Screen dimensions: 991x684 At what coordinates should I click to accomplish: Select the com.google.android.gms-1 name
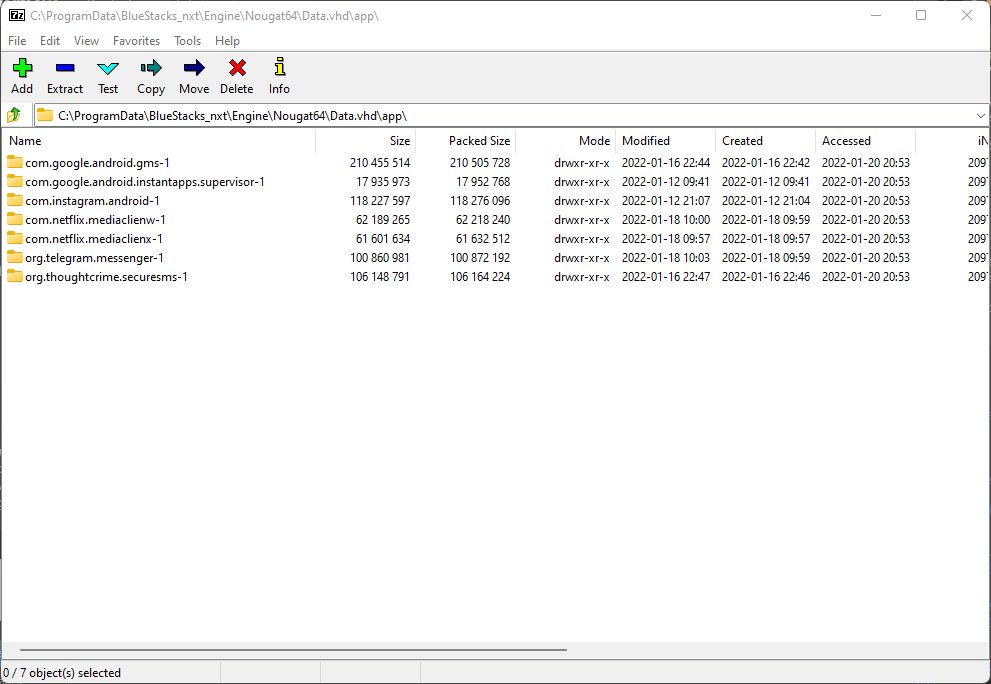[x=97, y=162]
